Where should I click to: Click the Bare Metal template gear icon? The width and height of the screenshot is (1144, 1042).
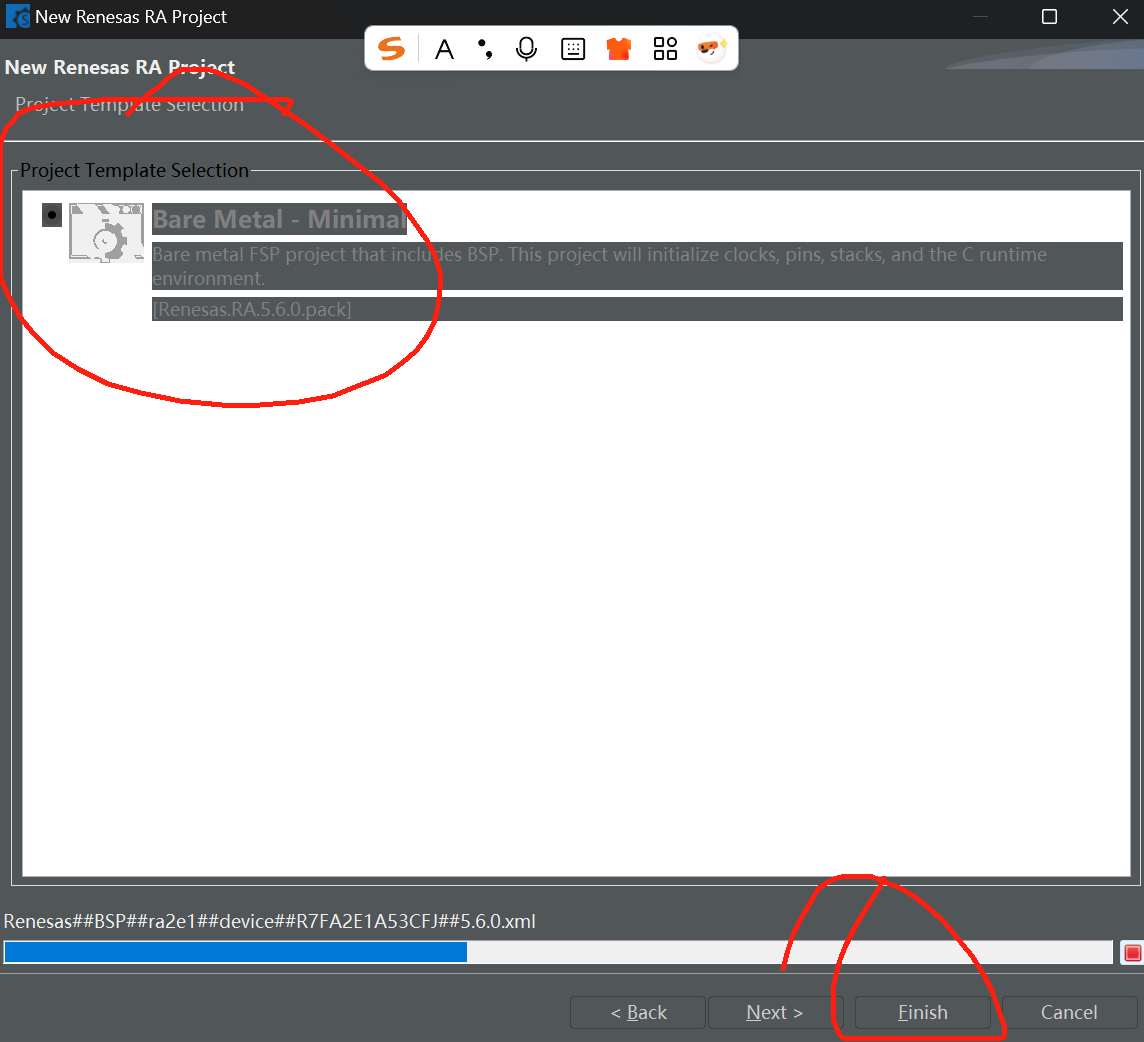tap(107, 233)
